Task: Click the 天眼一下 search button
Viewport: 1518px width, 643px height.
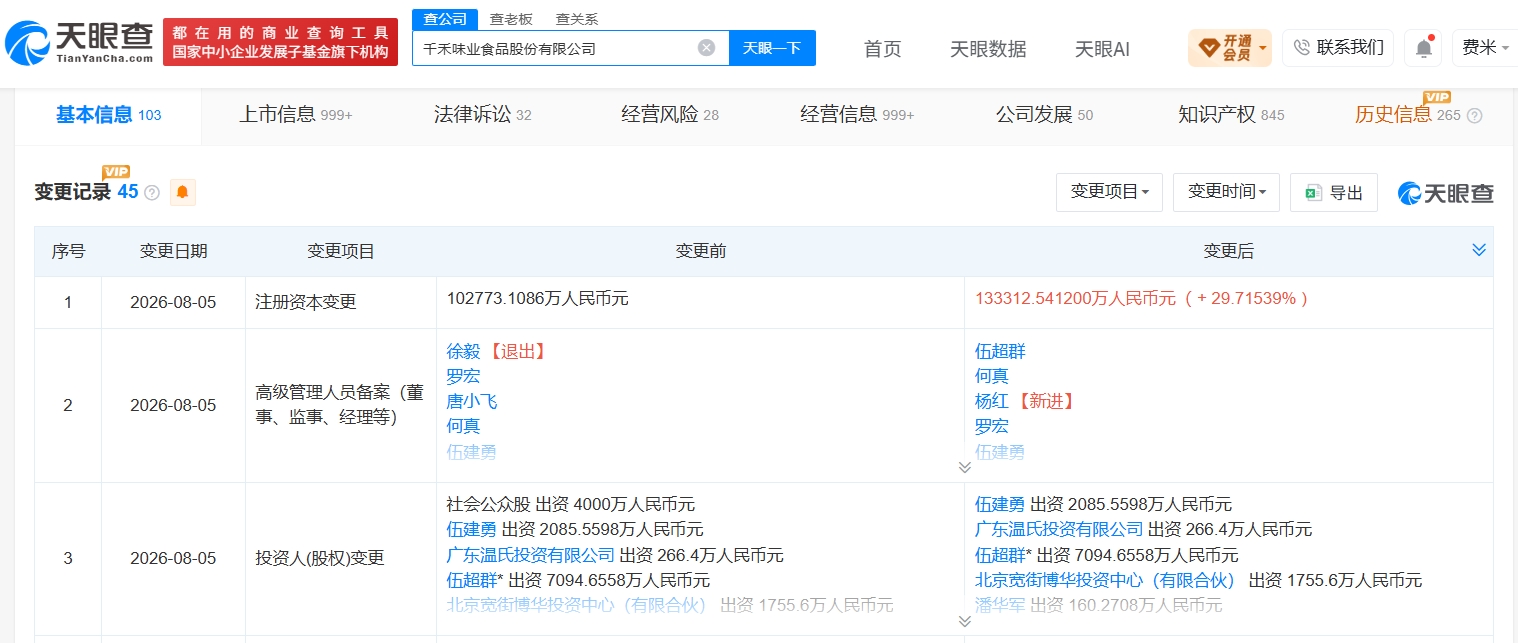Action: click(772, 48)
